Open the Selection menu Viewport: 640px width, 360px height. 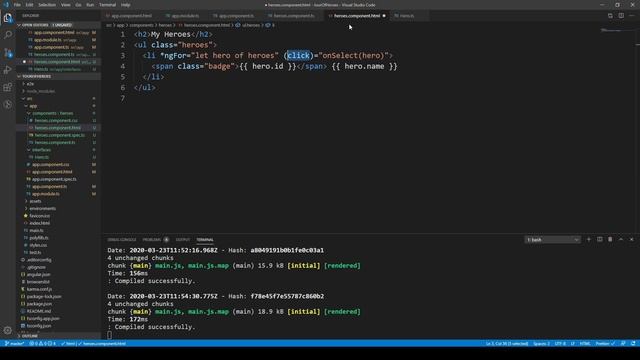tap(47, 5)
